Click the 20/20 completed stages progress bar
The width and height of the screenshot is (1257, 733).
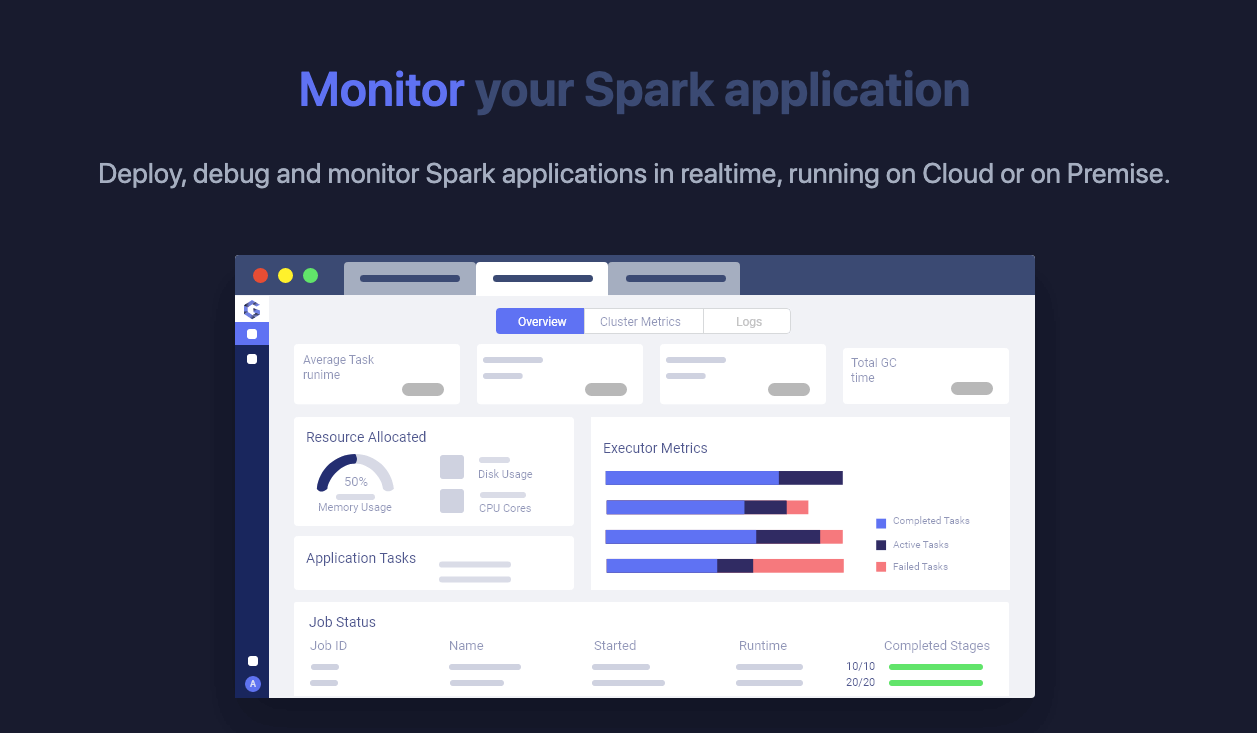tap(936, 683)
